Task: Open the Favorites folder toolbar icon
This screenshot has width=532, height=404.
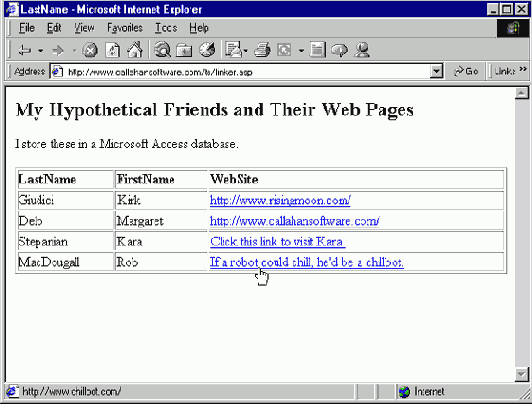Action: (x=184, y=50)
